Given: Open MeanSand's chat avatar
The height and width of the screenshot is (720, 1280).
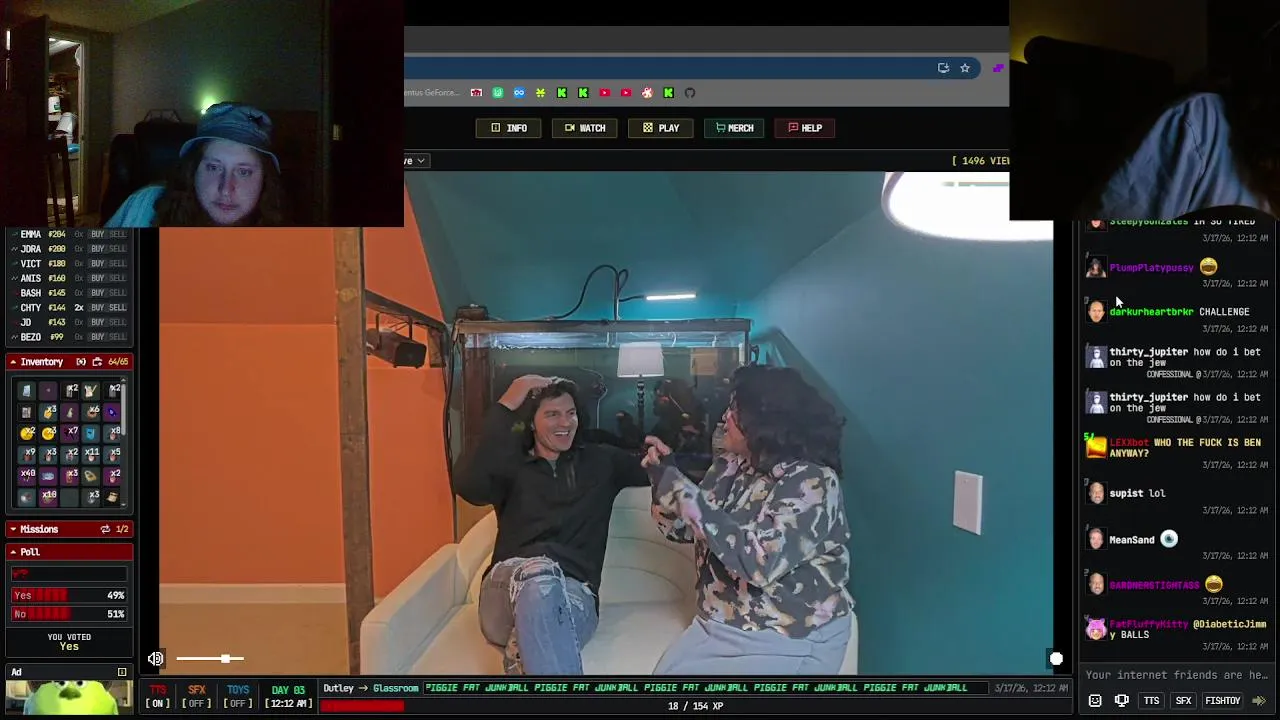Looking at the screenshot, I should pyautogui.click(x=1096, y=539).
